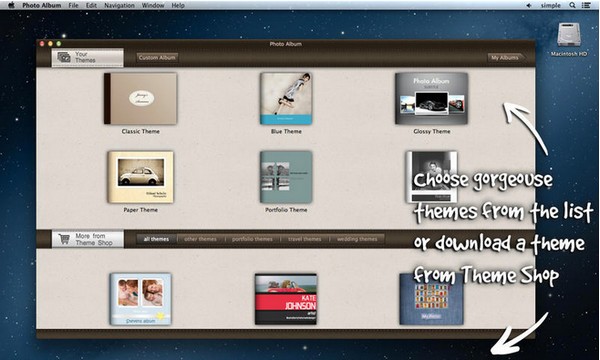This screenshot has width=600, height=360.
Task: Close the Photo Album window with red button
Action: click(42, 44)
